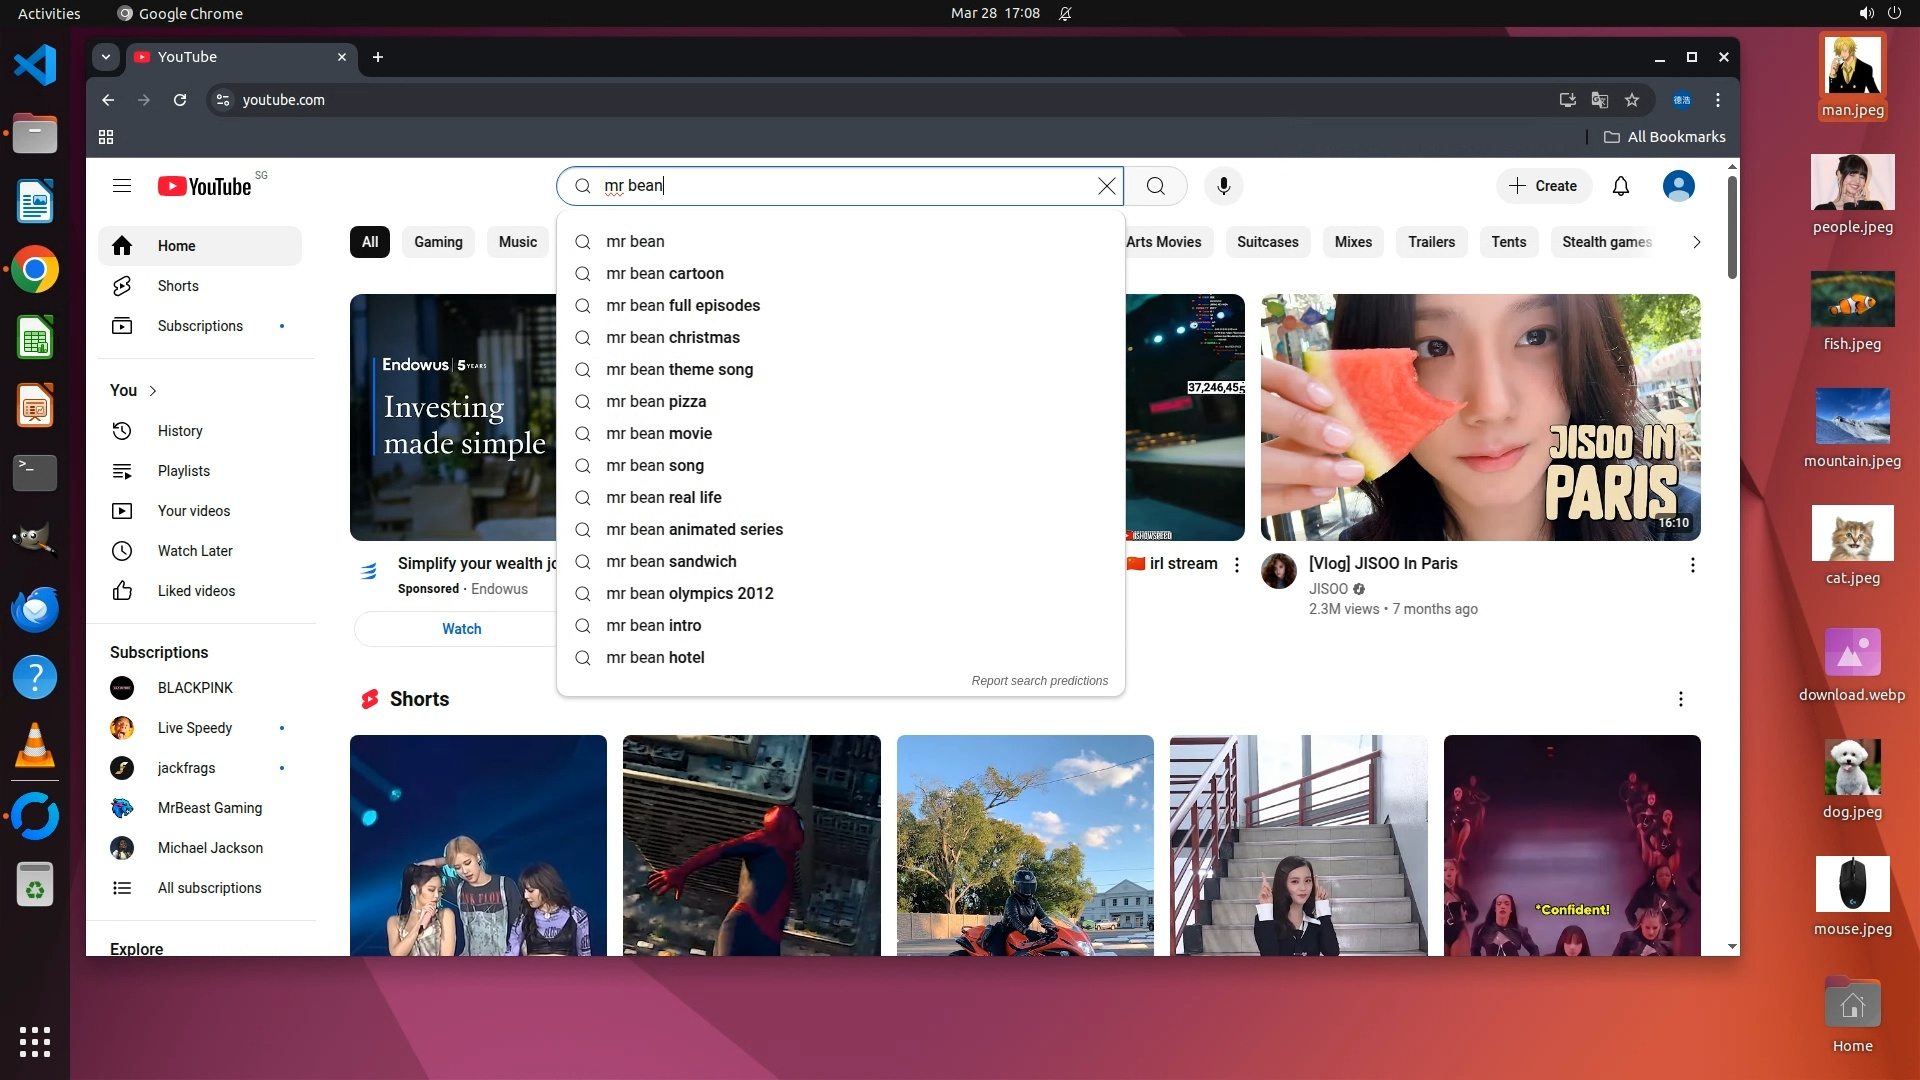The image size is (1920, 1080).
Task: Toggle system notifications bell in top bar
Action: tap(1065, 13)
